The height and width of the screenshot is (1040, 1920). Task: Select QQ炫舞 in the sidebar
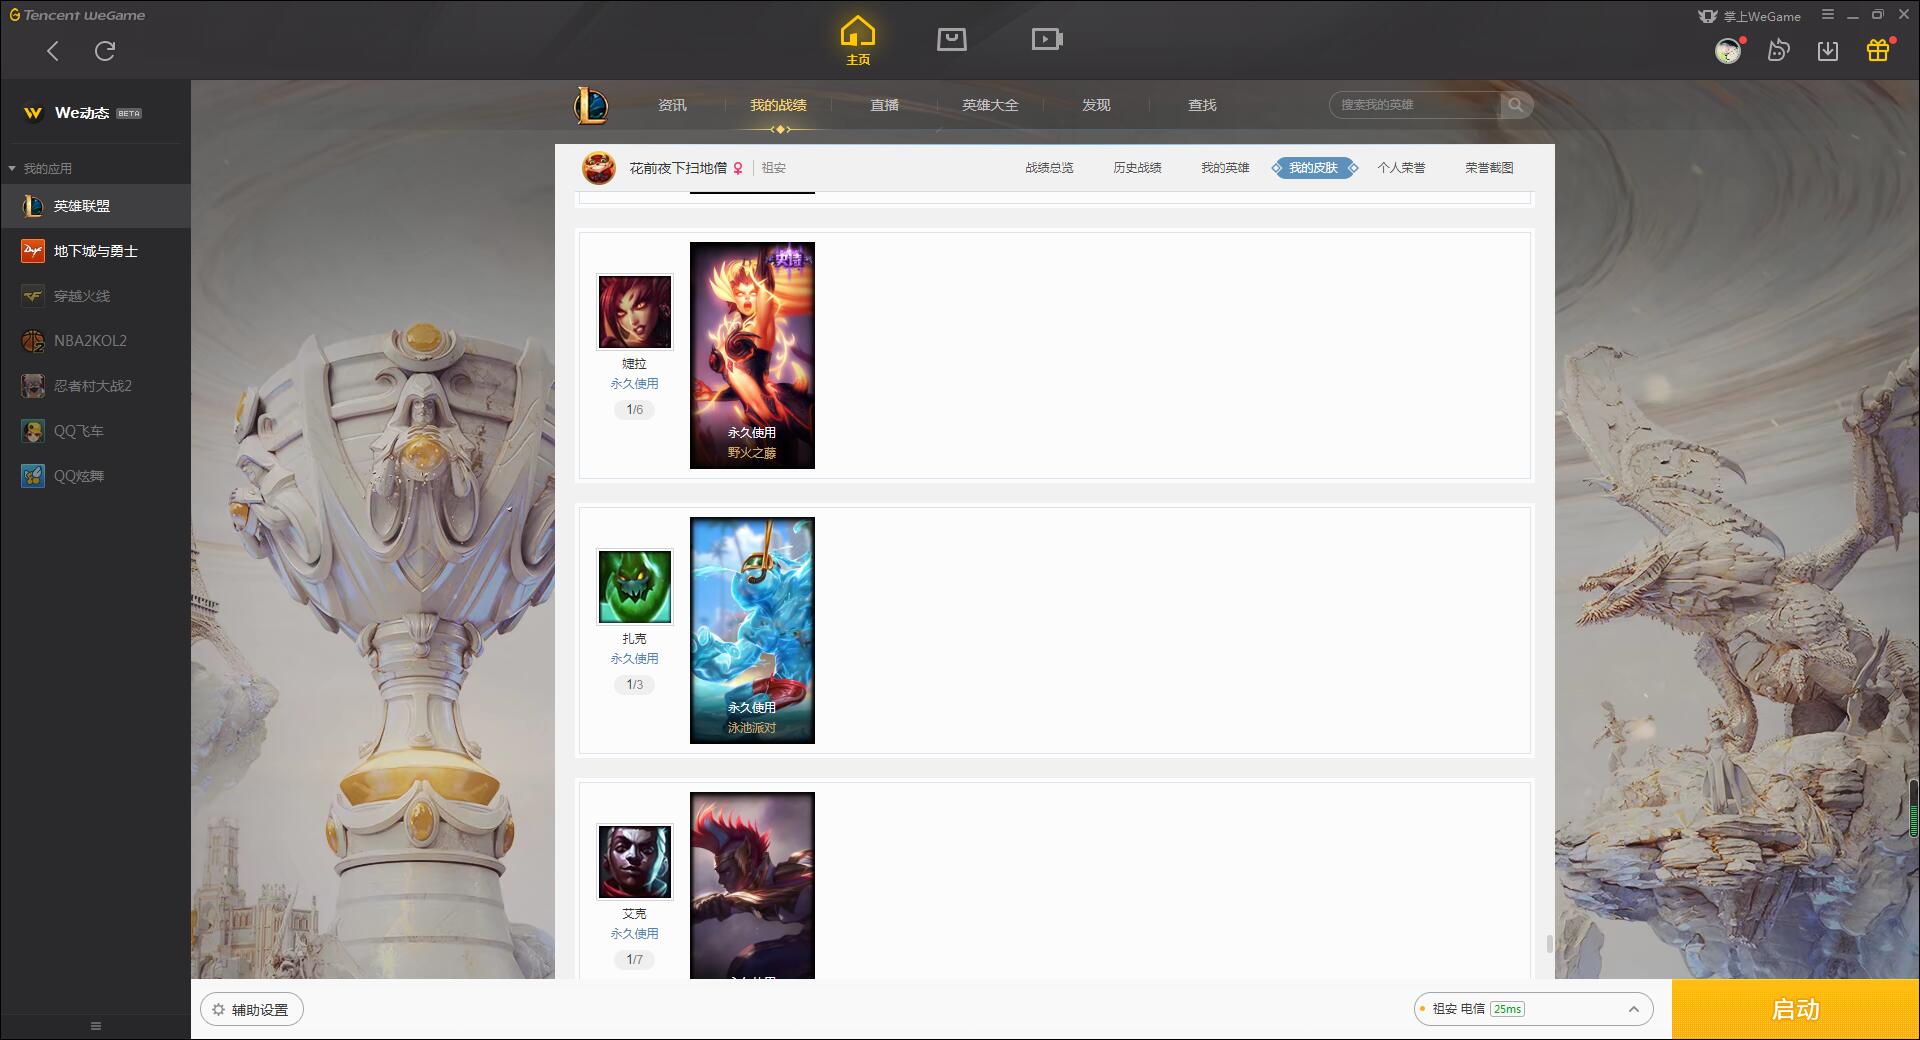click(95, 476)
